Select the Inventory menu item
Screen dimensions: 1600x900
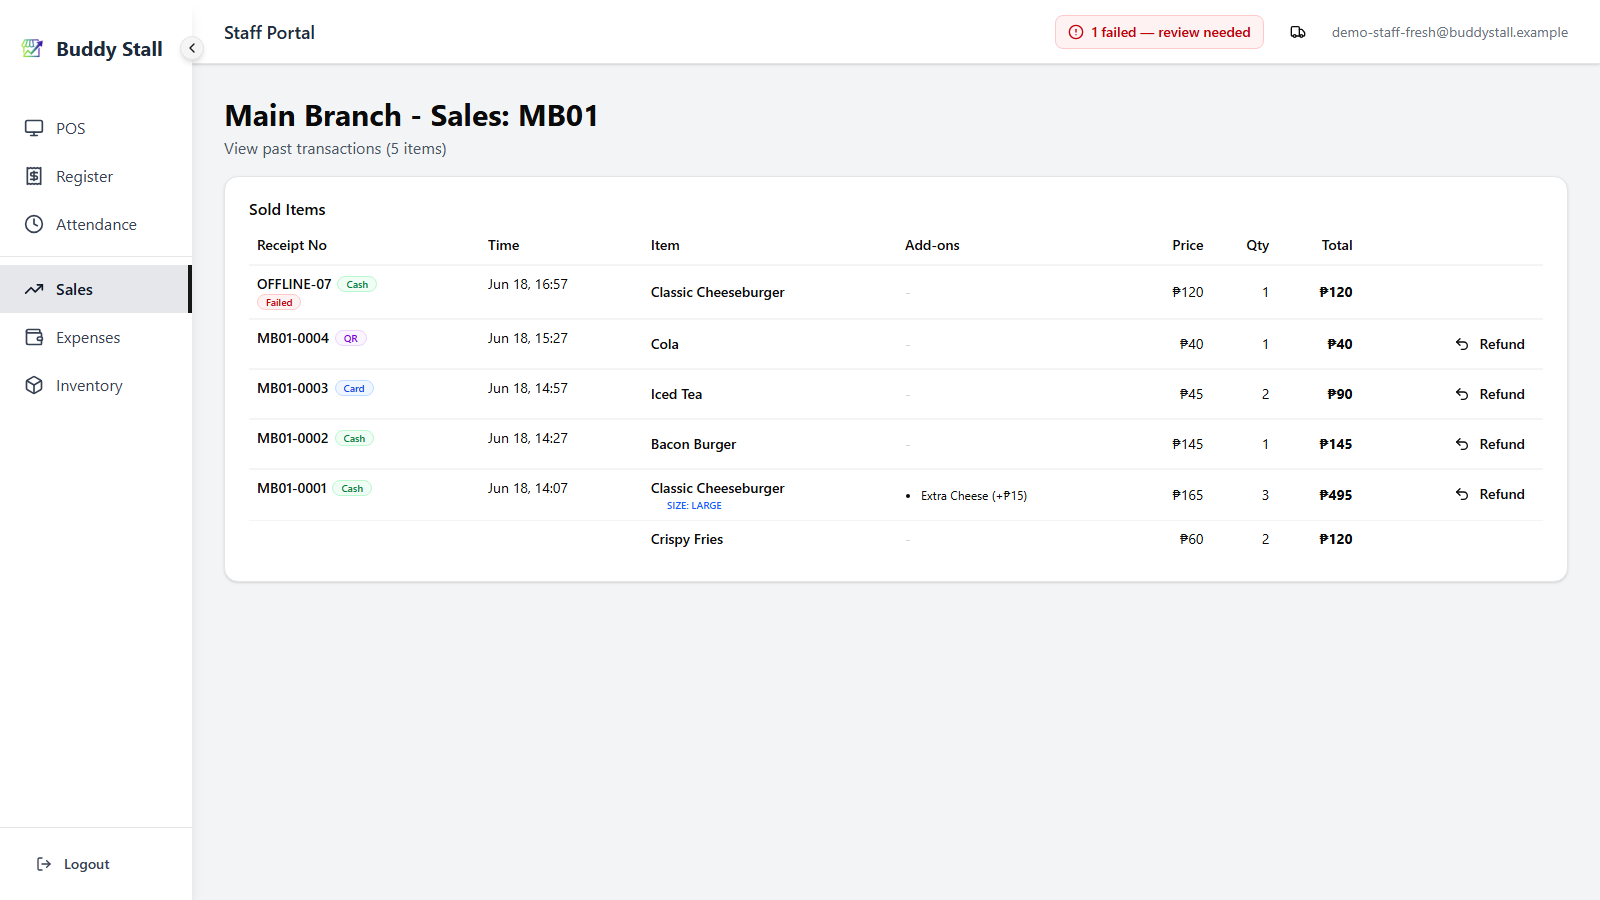click(96, 385)
